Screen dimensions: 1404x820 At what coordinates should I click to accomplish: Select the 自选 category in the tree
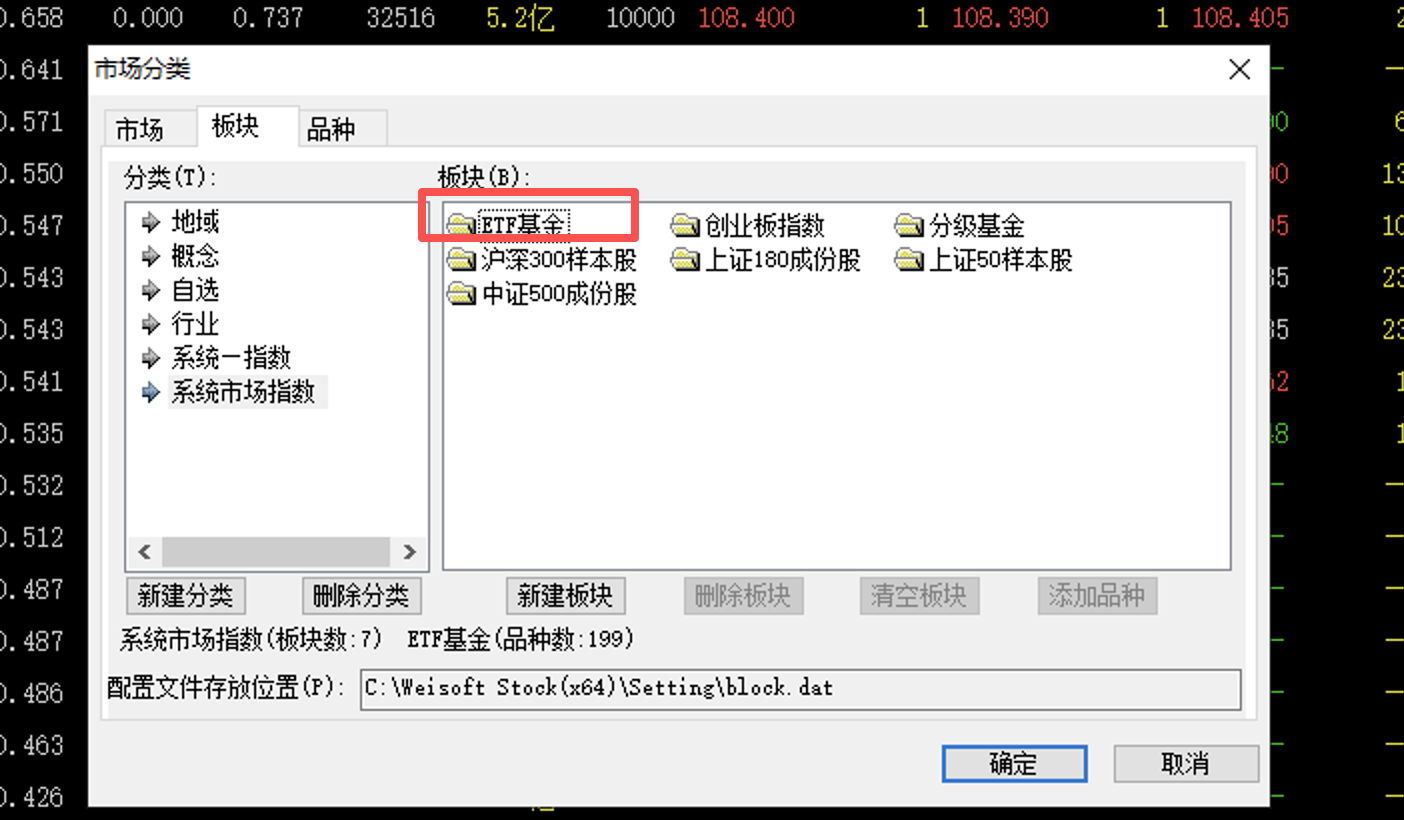(195, 290)
